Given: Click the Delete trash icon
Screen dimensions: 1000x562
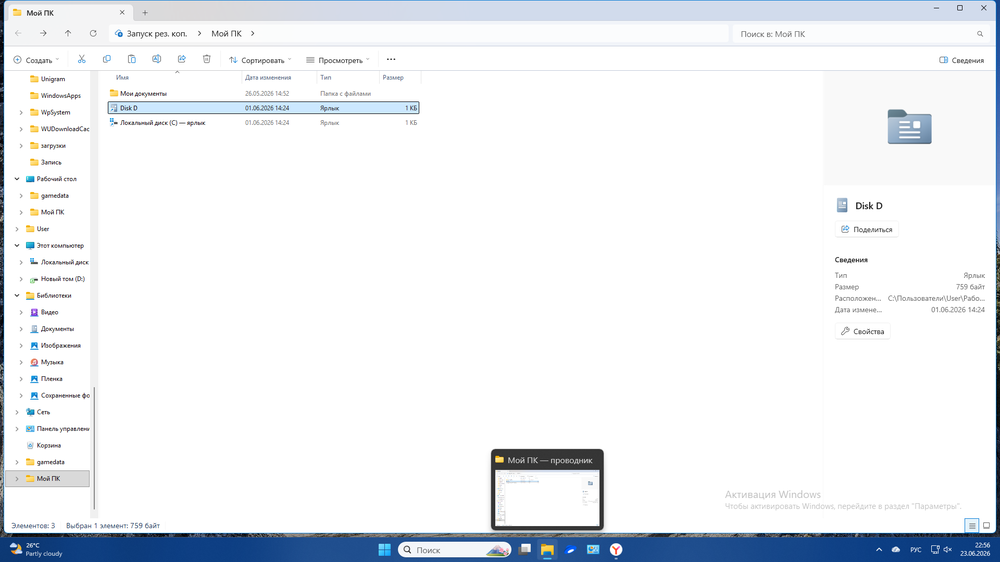Looking at the screenshot, I should [x=207, y=59].
